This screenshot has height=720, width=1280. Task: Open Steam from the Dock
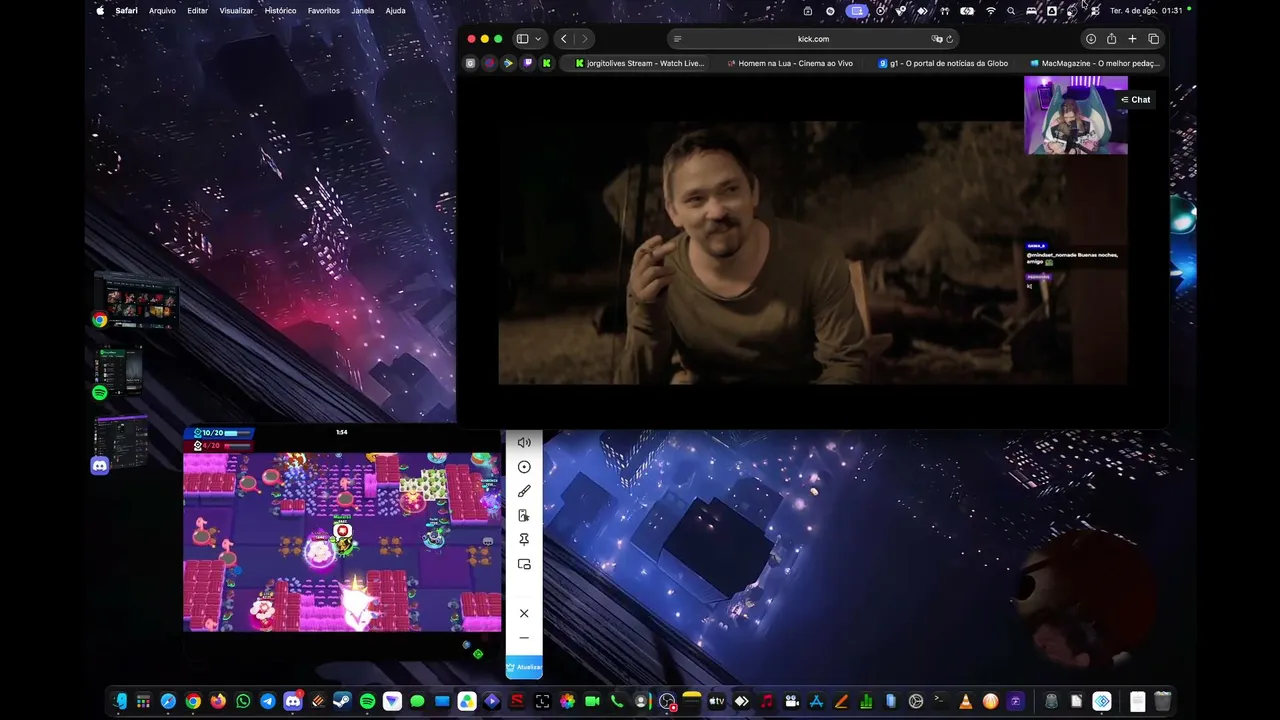342,702
